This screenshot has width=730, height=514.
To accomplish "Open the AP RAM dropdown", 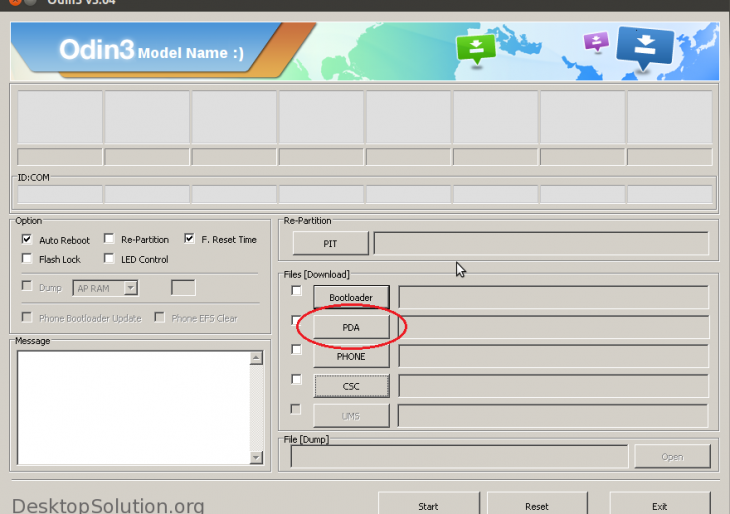I will pyautogui.click(x=131, y=288).
